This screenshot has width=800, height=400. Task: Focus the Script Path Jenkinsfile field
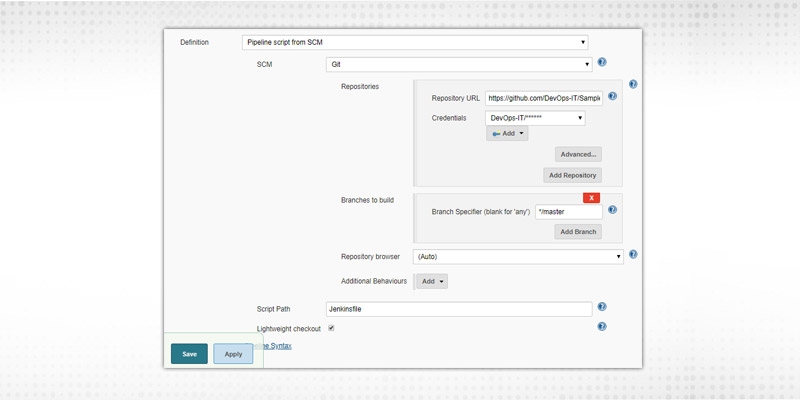459,309
